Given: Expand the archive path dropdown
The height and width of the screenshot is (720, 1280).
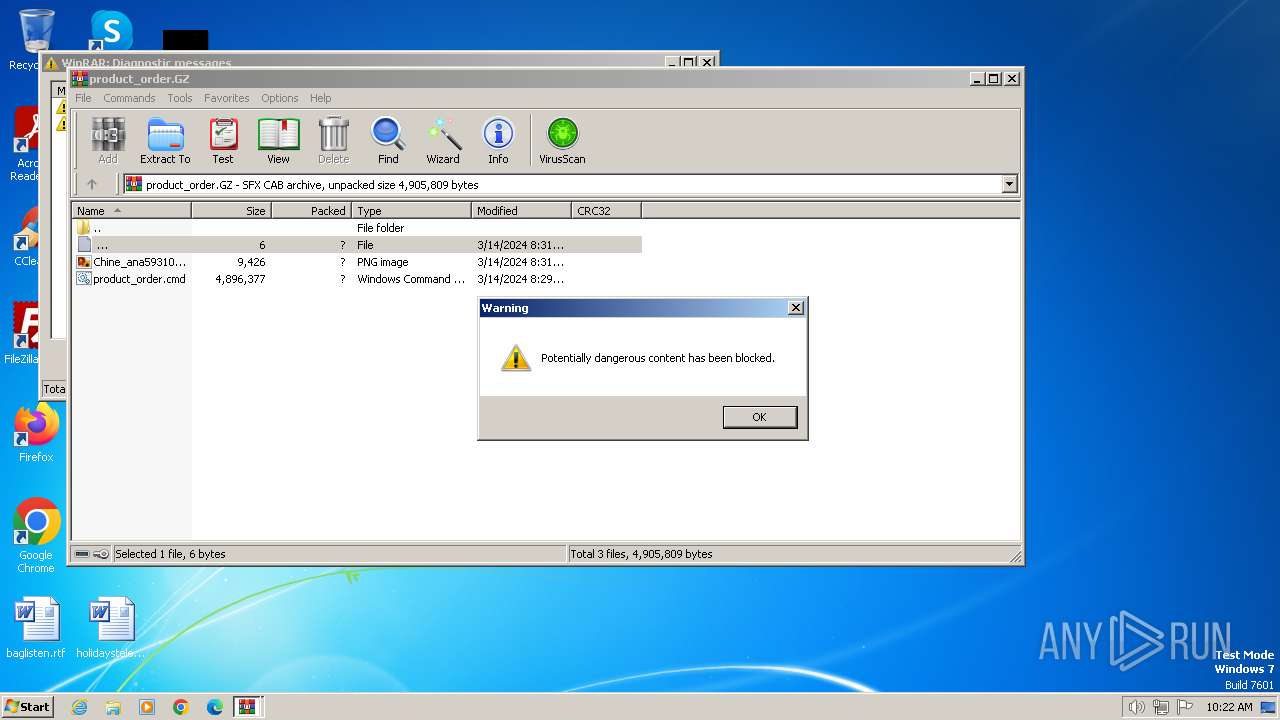Looking at the screenshot, I should click(x=1009, y=184).
